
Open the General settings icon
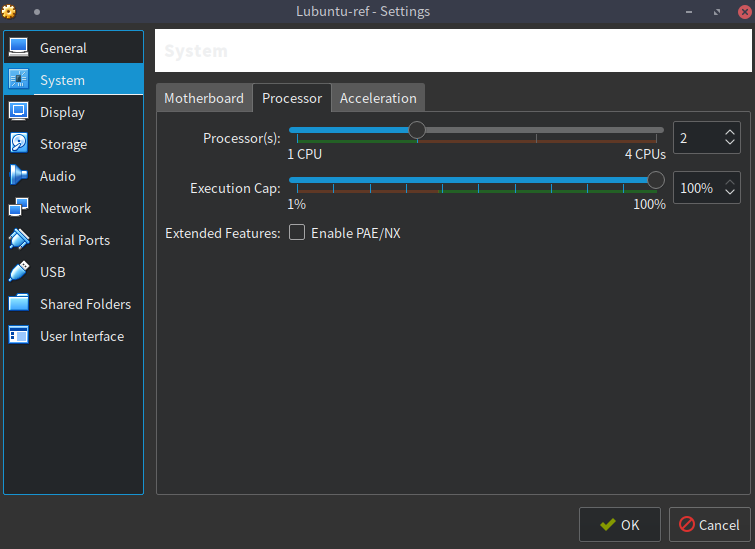coord(19,48)
